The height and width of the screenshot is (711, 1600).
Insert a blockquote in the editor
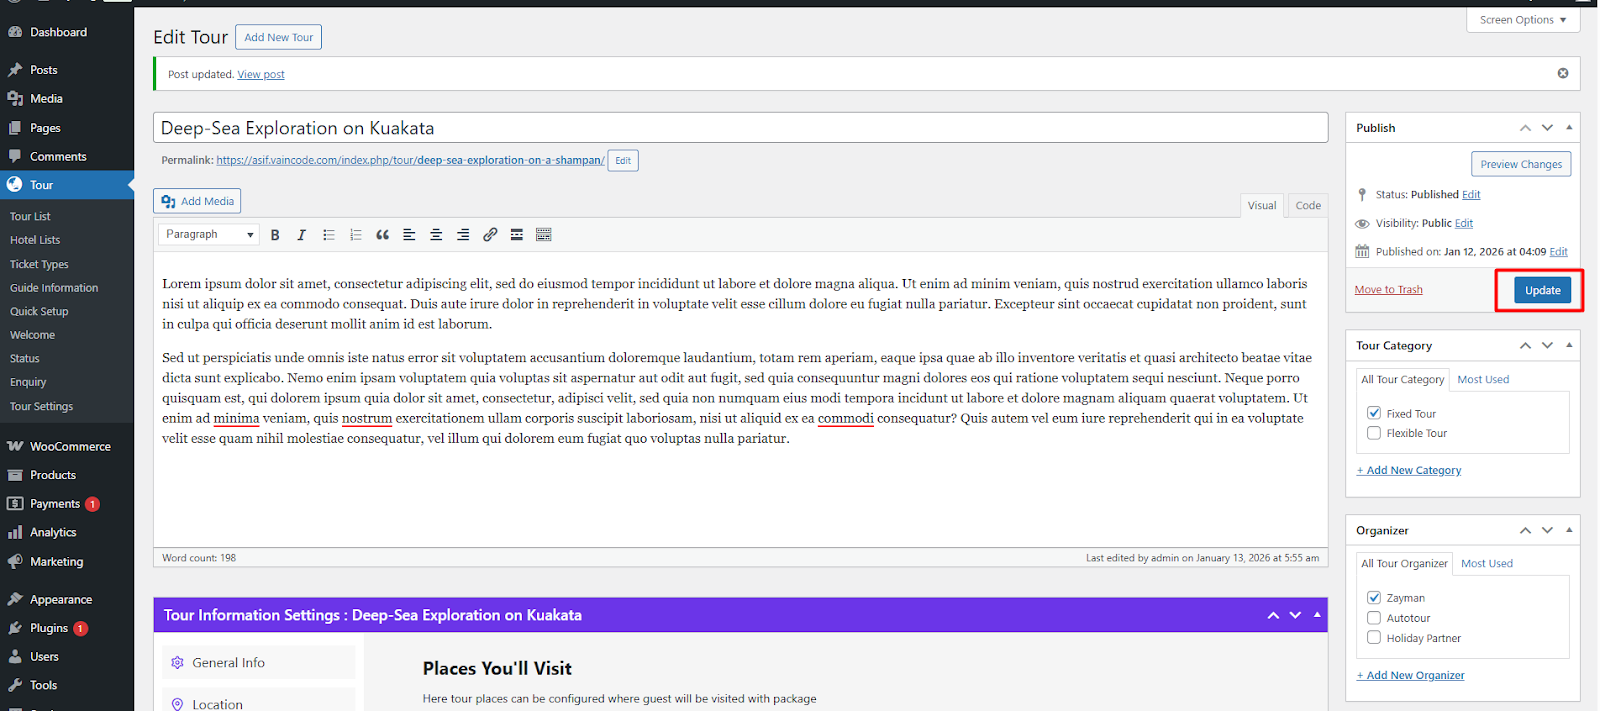pyautogui.click(x=382, y=235)
